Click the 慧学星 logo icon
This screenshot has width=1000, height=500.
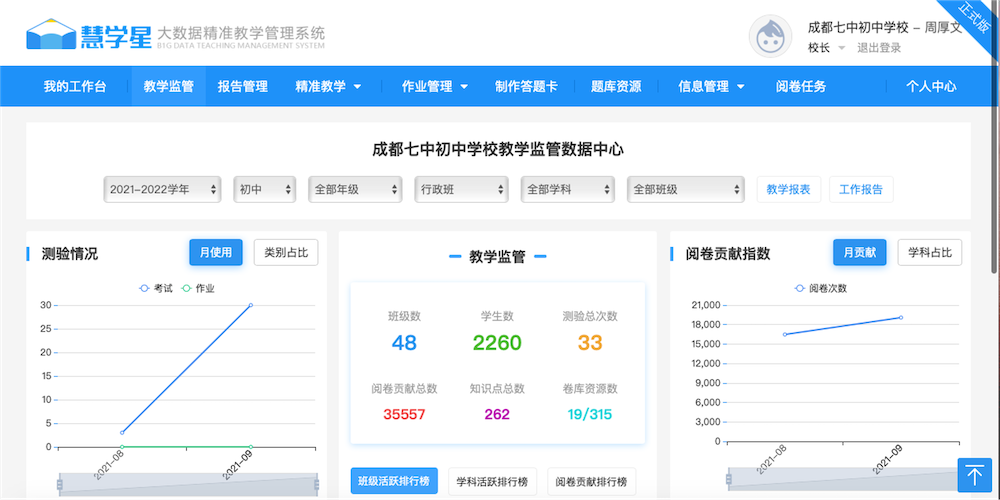point(53,36)
